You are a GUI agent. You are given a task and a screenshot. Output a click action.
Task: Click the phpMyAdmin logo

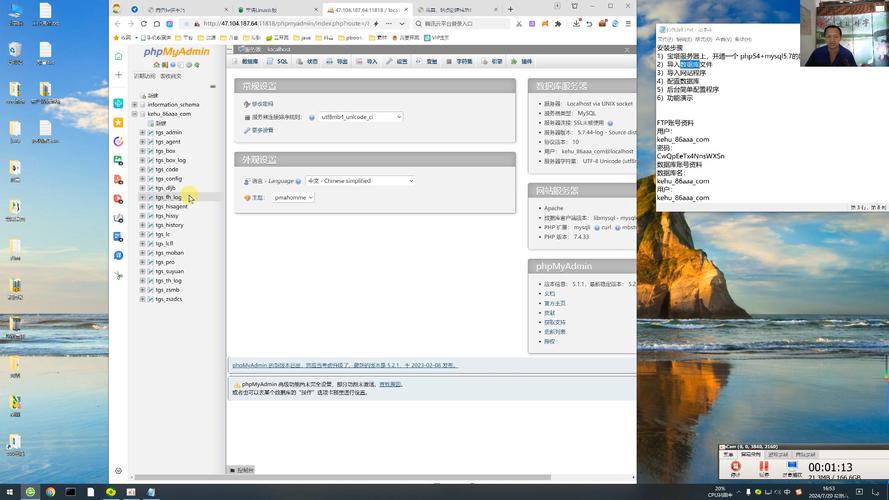176,52
